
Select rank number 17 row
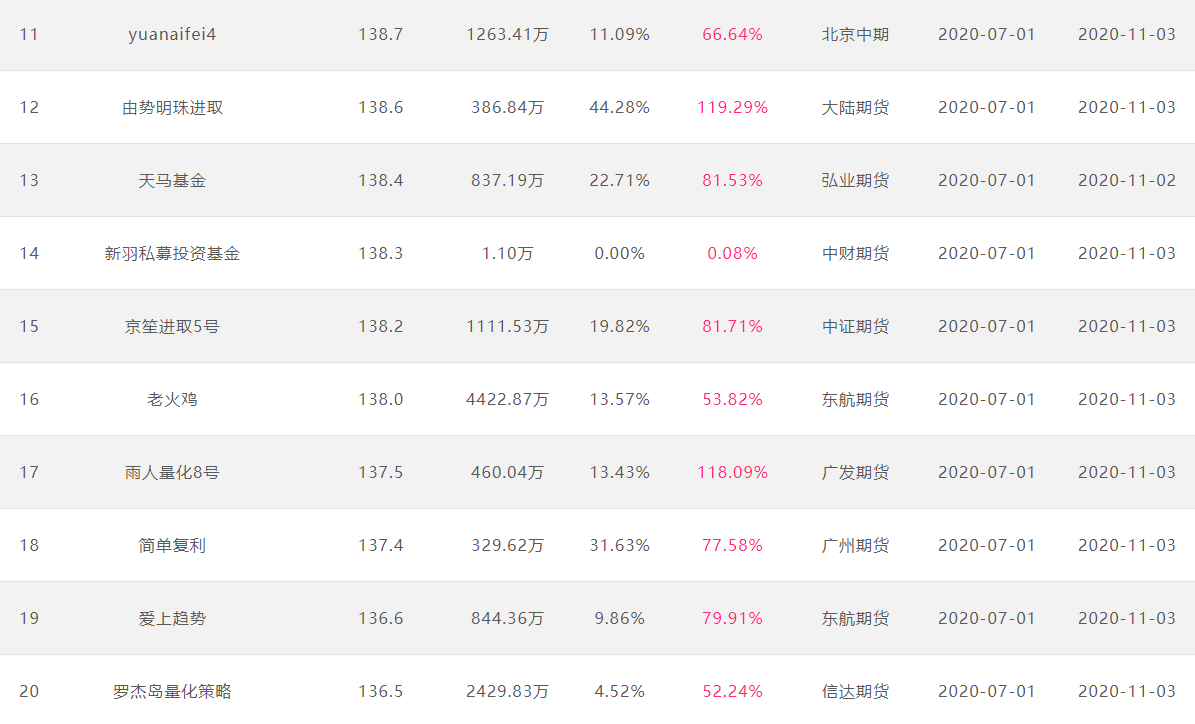click(x=598, y=473)
